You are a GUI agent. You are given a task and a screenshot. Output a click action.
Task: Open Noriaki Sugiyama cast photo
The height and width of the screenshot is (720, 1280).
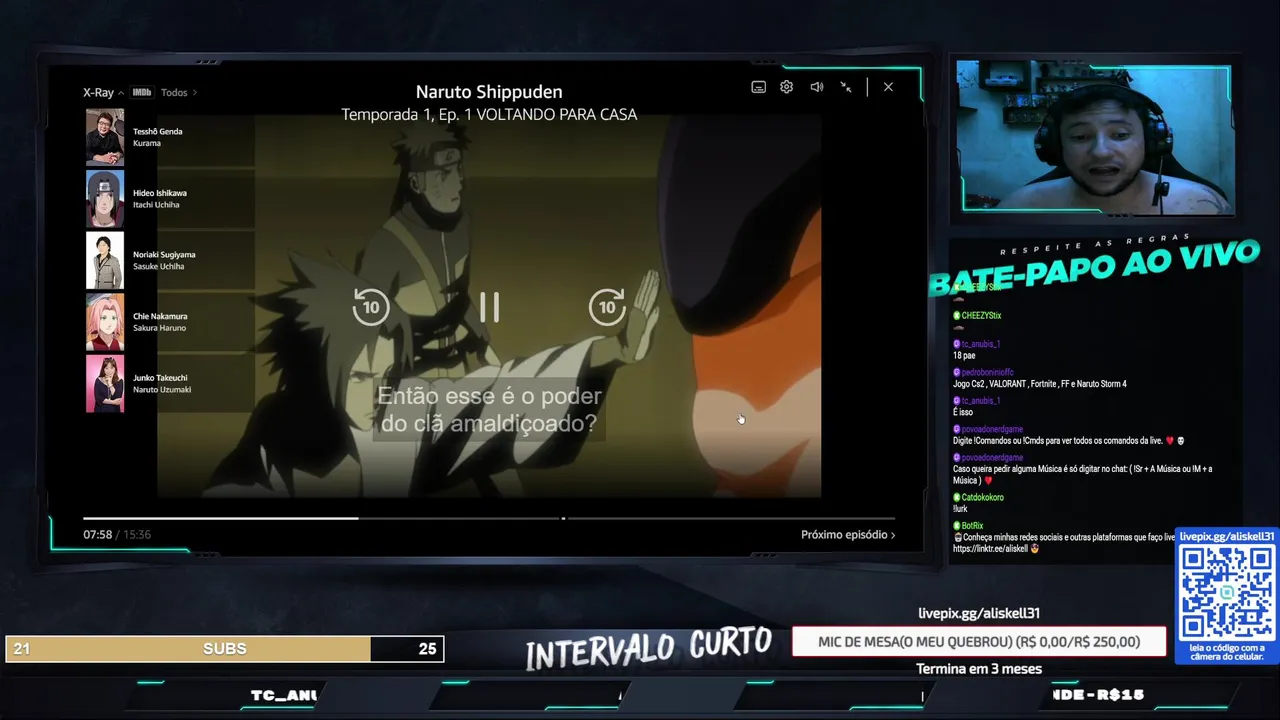click(105, 260)
